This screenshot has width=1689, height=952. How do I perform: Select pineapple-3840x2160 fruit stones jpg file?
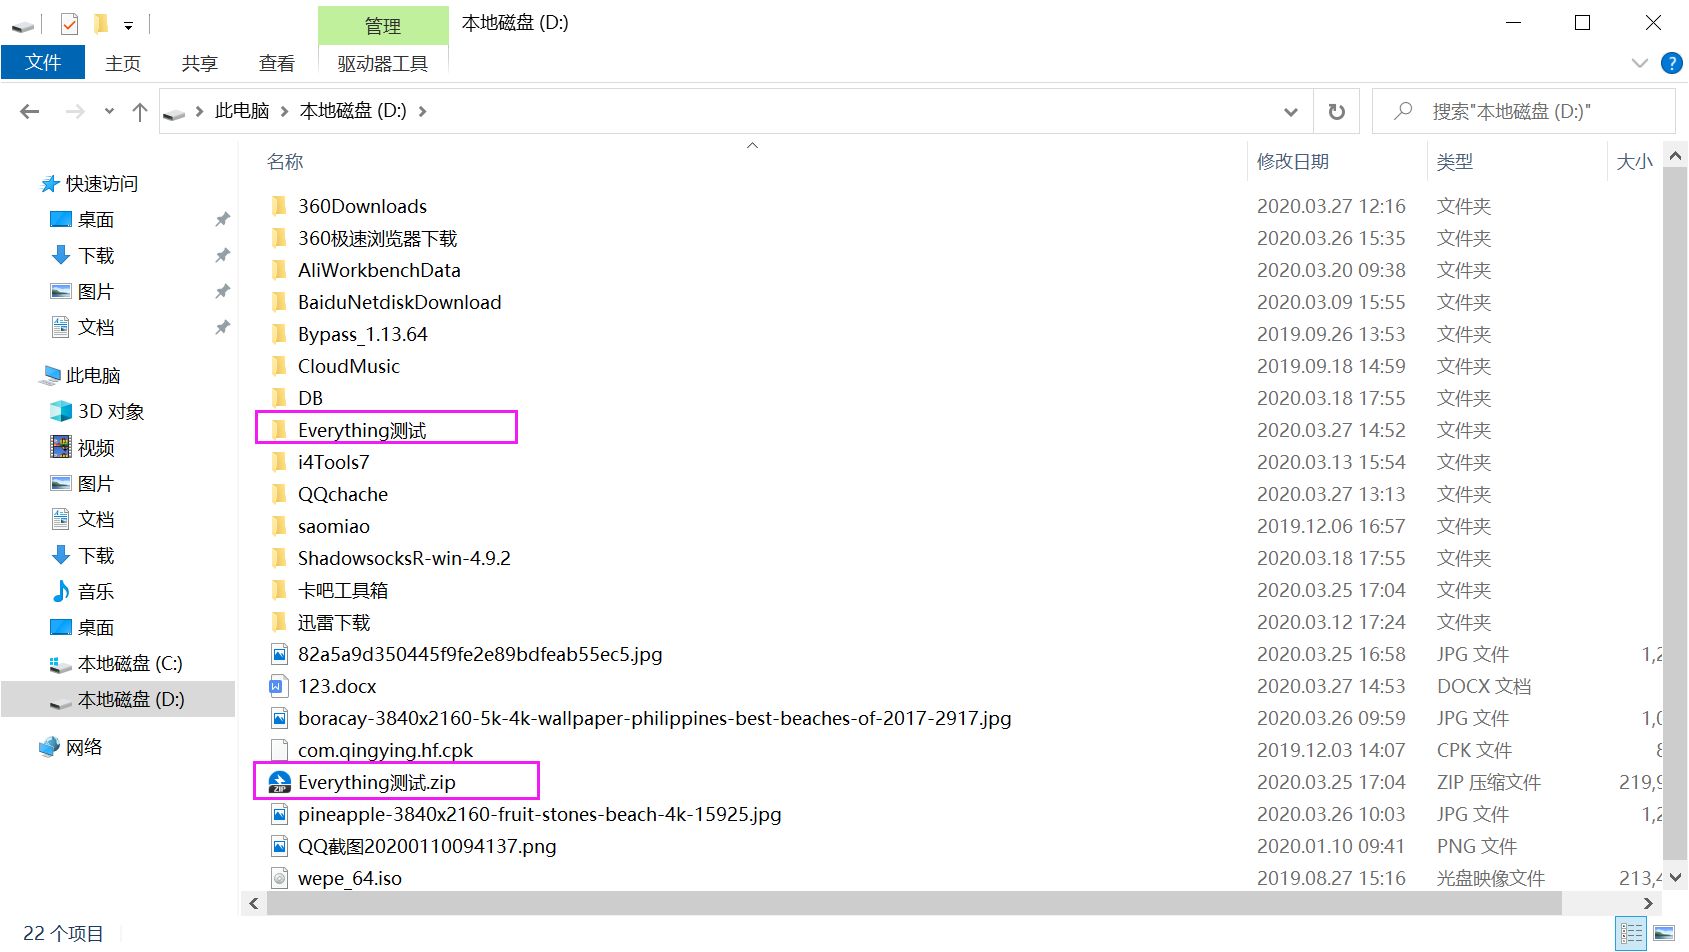click(539, 814)
